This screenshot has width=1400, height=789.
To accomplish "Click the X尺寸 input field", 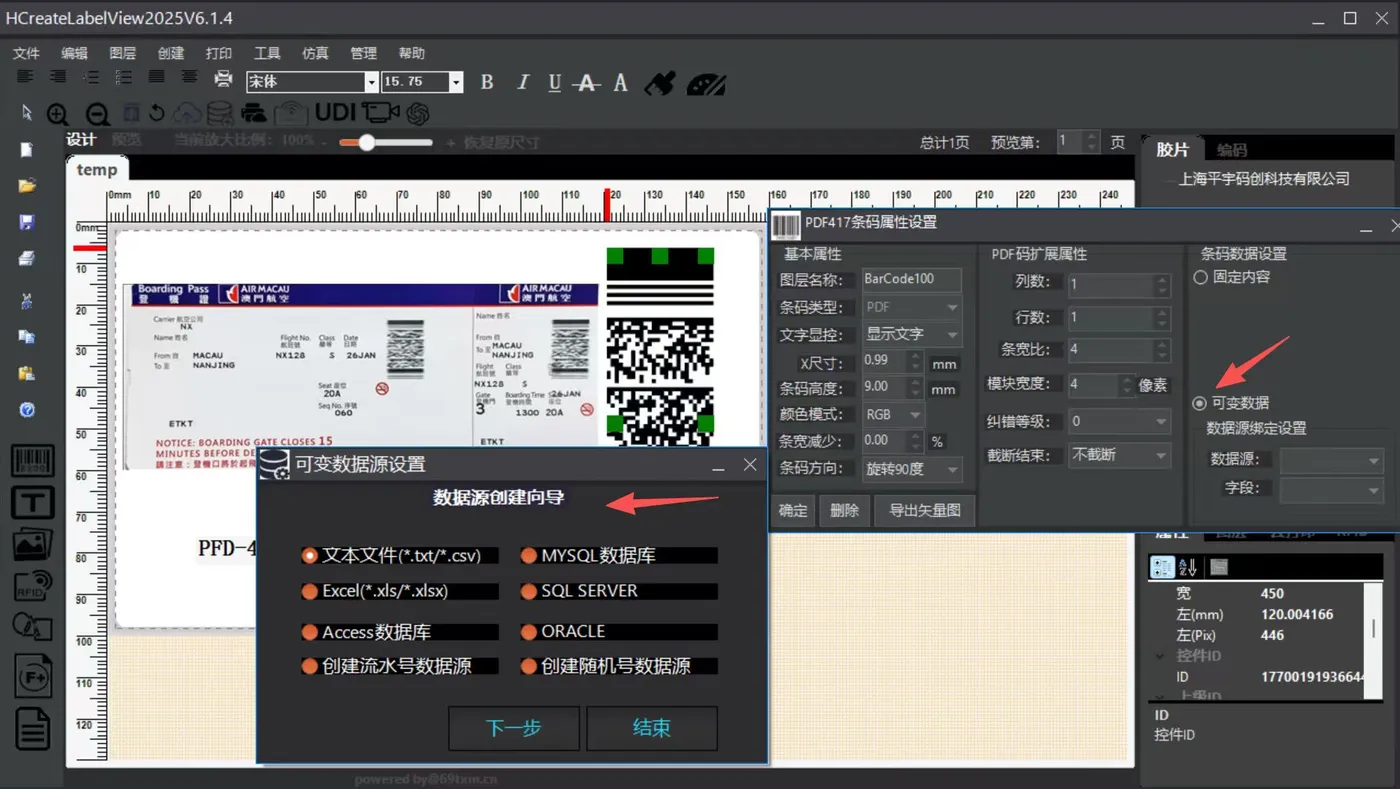I will pos(884,361).
